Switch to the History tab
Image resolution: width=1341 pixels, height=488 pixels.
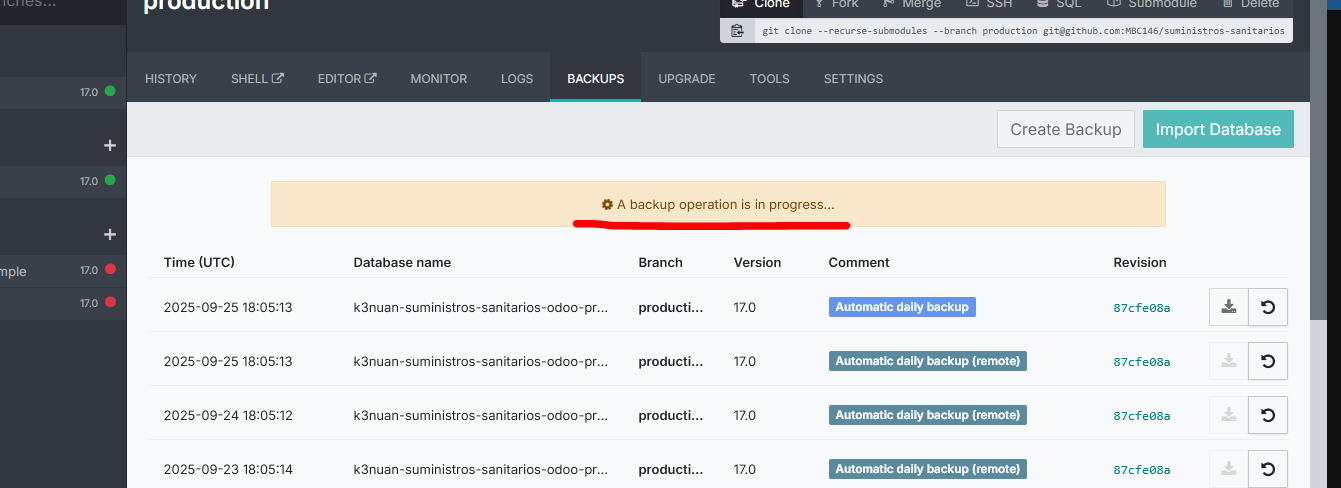coord(171,79)
